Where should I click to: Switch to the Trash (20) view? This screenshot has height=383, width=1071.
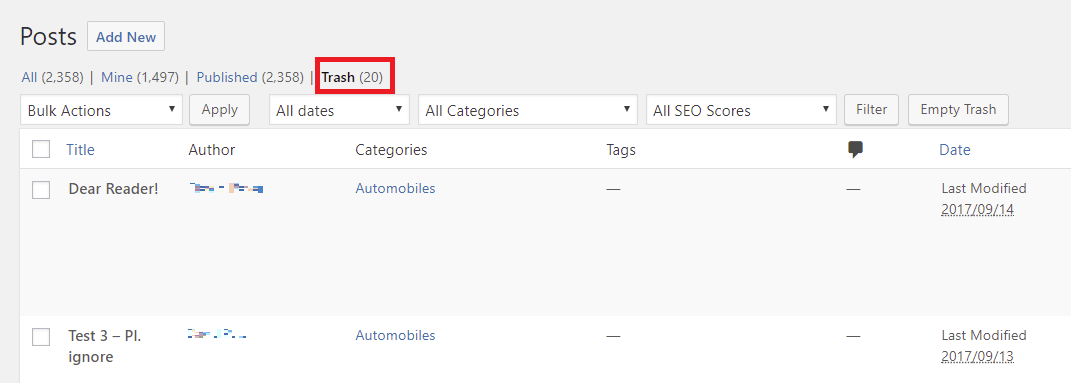pos(352,77)
